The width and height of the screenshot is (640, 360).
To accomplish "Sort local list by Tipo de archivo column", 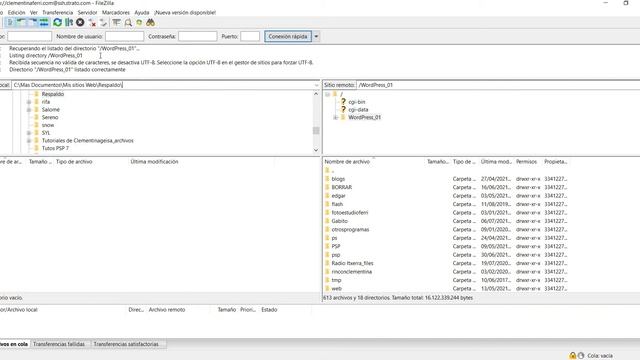I will coord(74,162).
